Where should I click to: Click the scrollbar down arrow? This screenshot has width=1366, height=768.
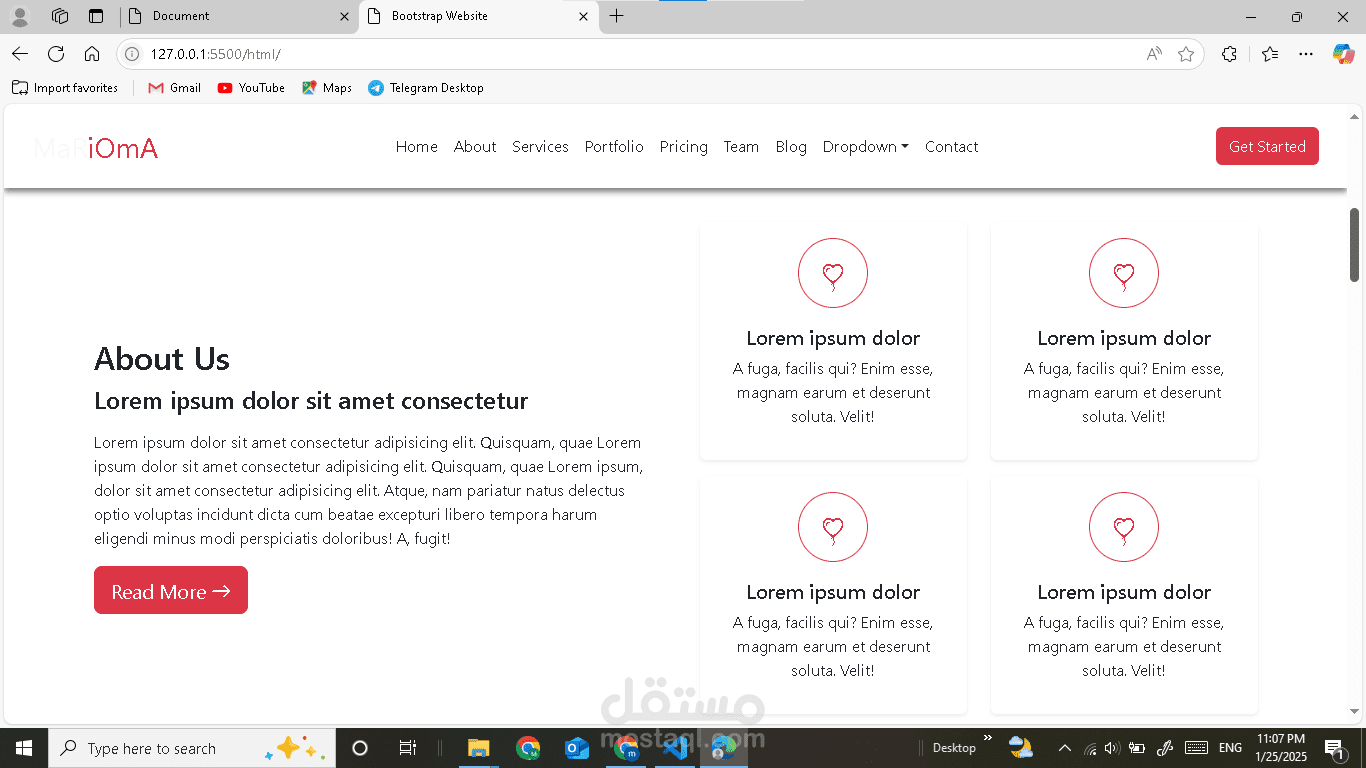pyautogui.click(x=1355, y=712)
